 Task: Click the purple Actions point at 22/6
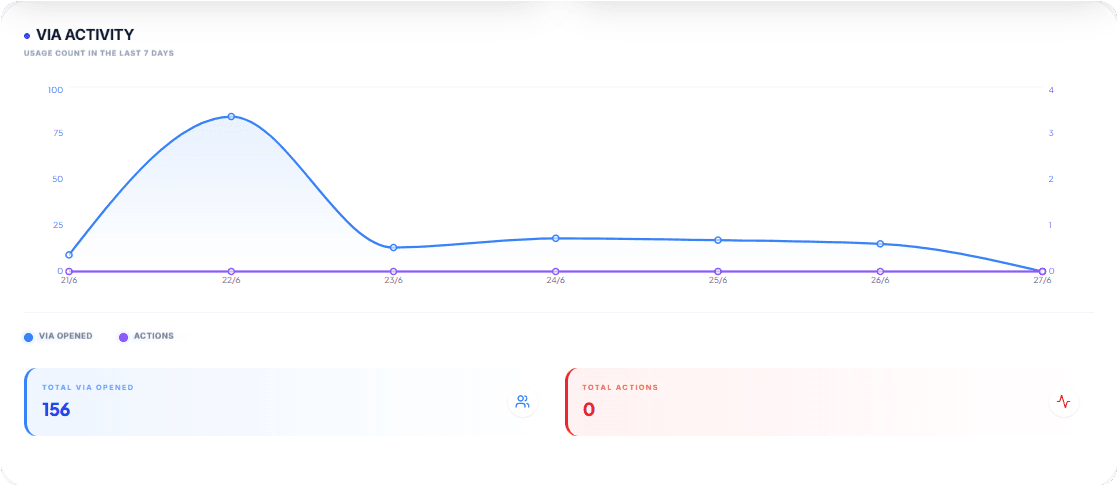pos(231,271)
